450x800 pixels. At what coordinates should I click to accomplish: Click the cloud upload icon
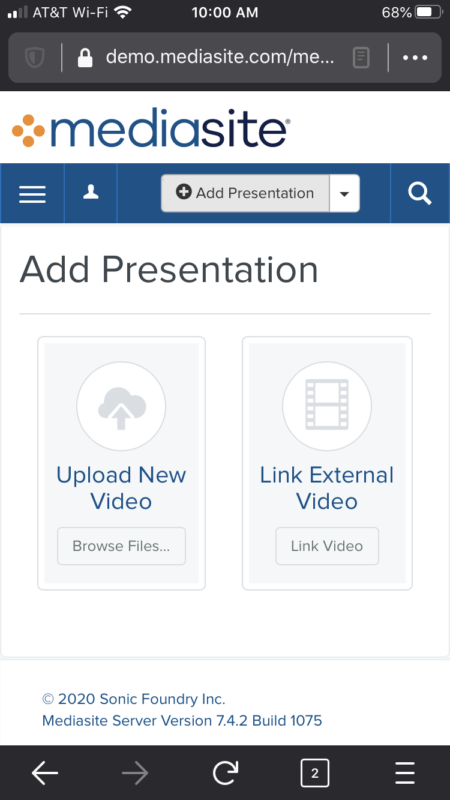(x=121, y=406)
